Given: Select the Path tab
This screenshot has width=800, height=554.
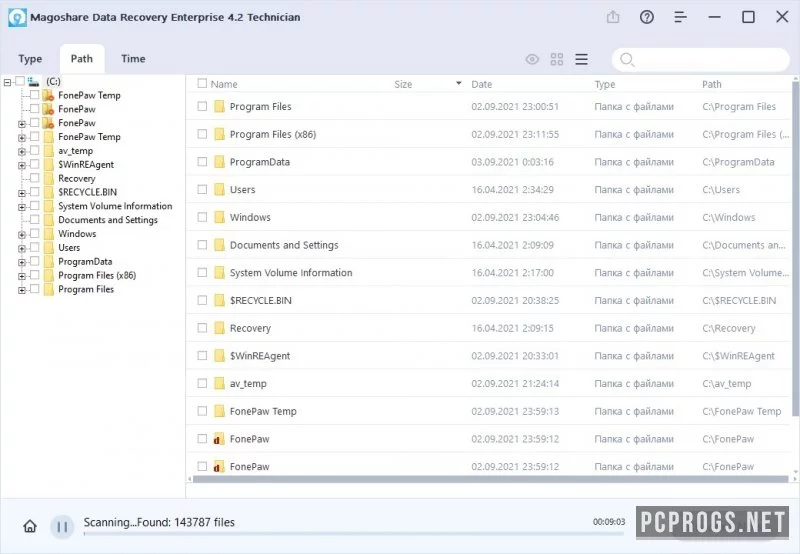Looking at the screenshot, I should pyautogui.click(x=82, y=59).
